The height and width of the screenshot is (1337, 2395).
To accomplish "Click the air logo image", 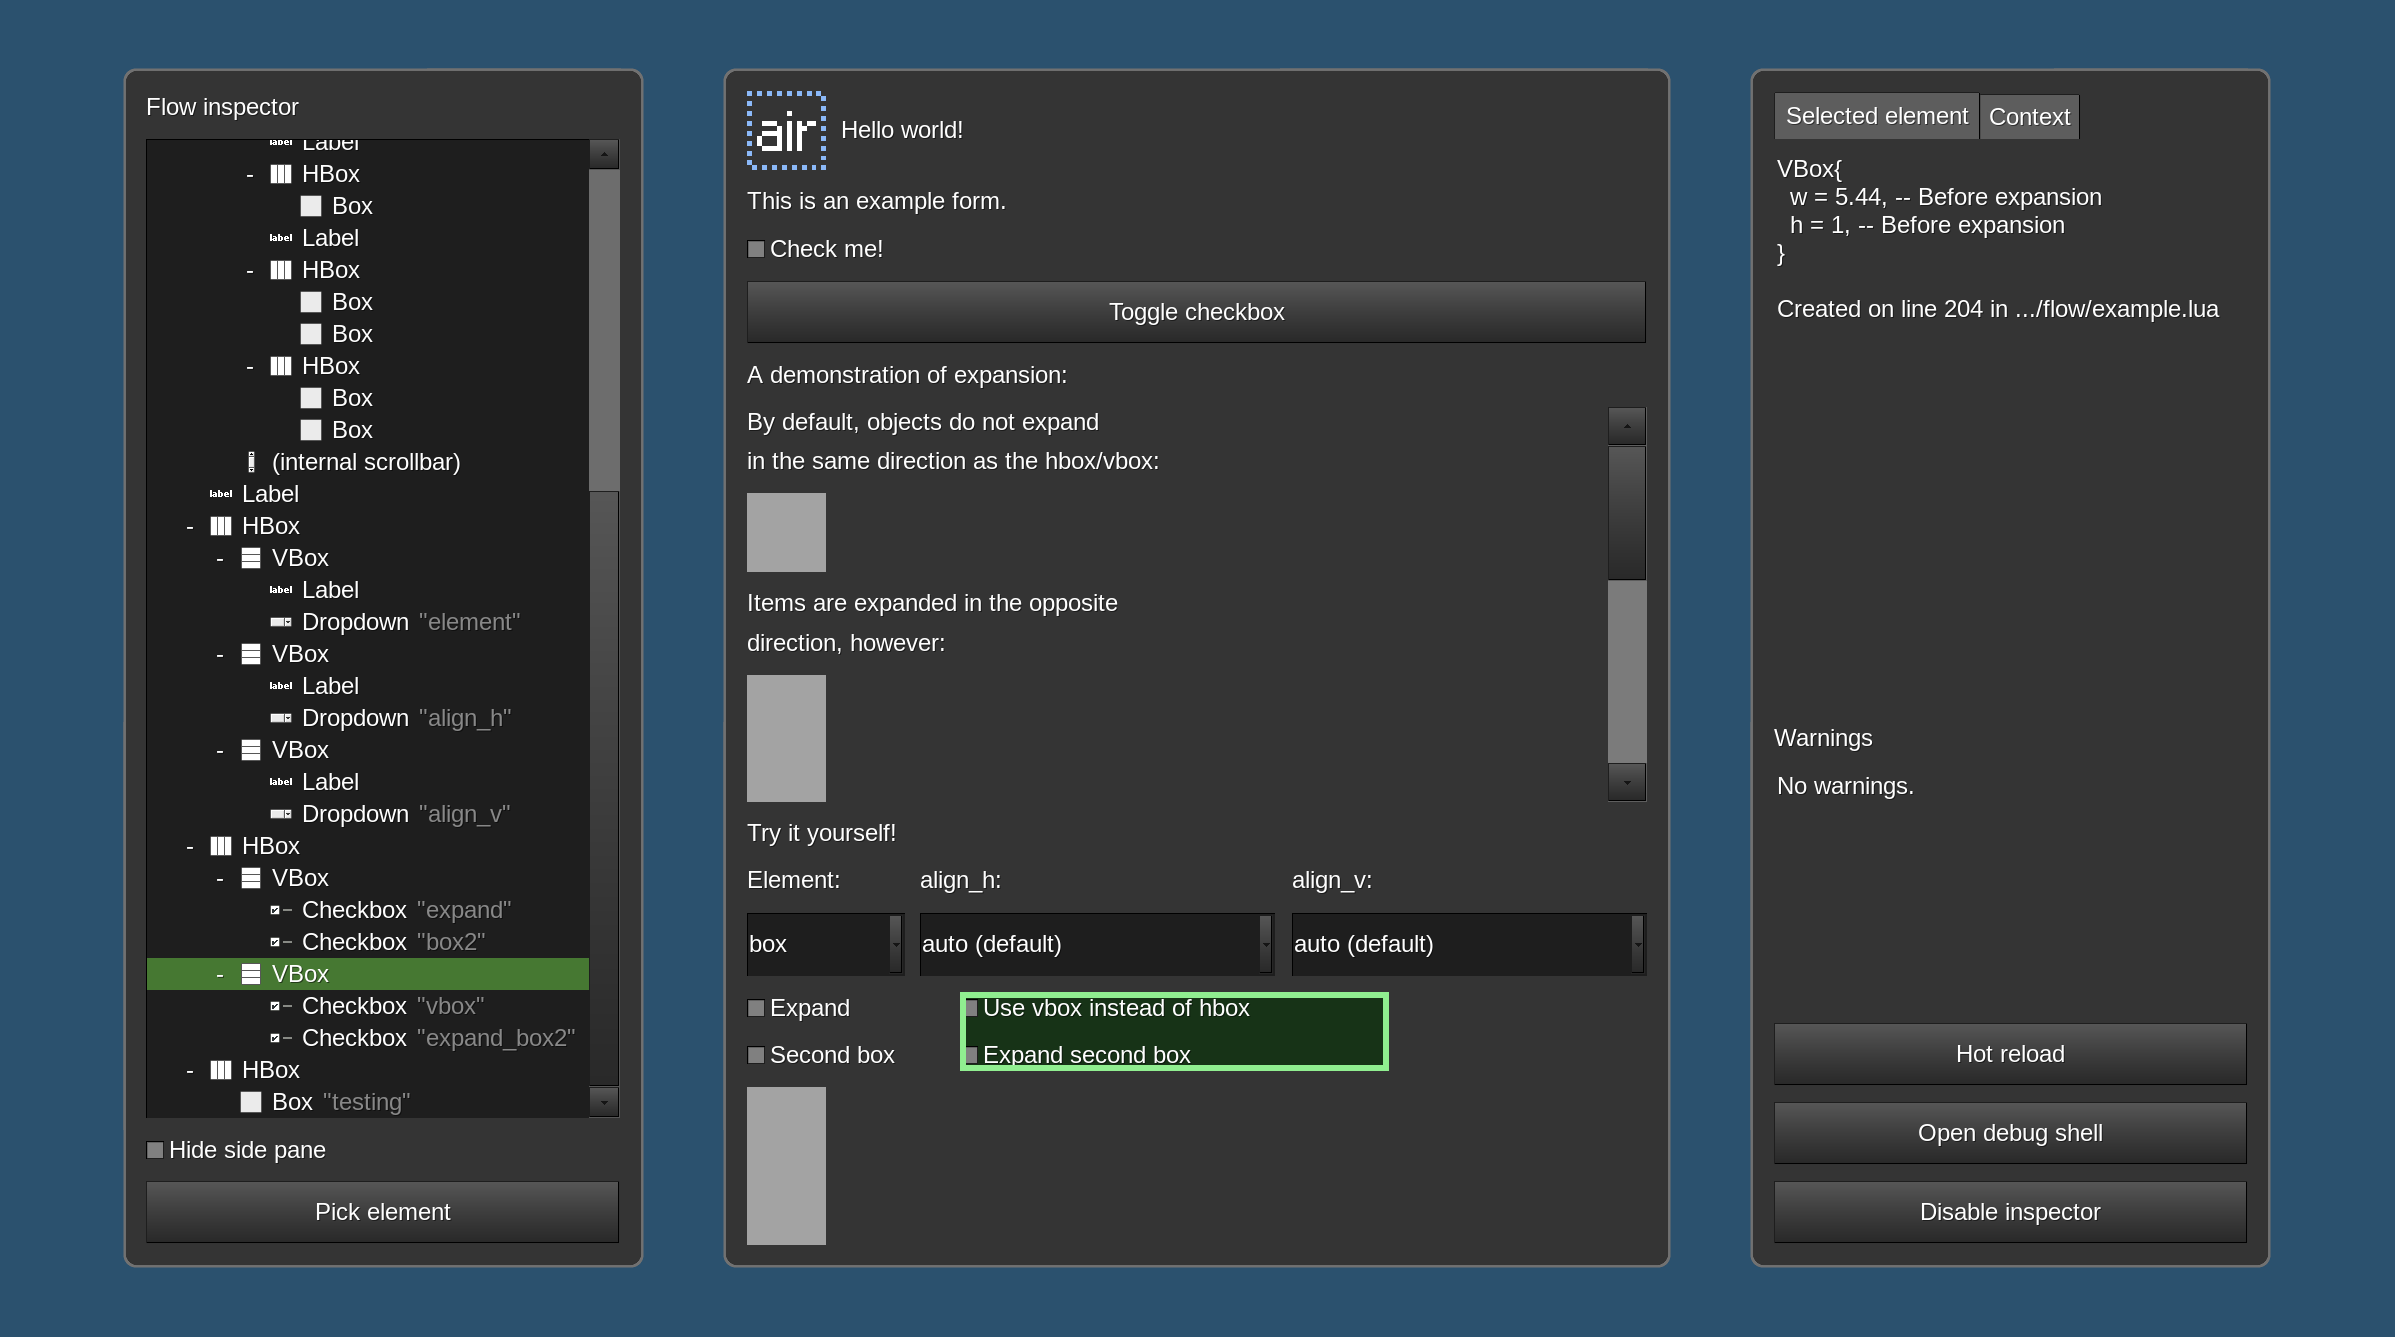I will [x=786, y=131].
